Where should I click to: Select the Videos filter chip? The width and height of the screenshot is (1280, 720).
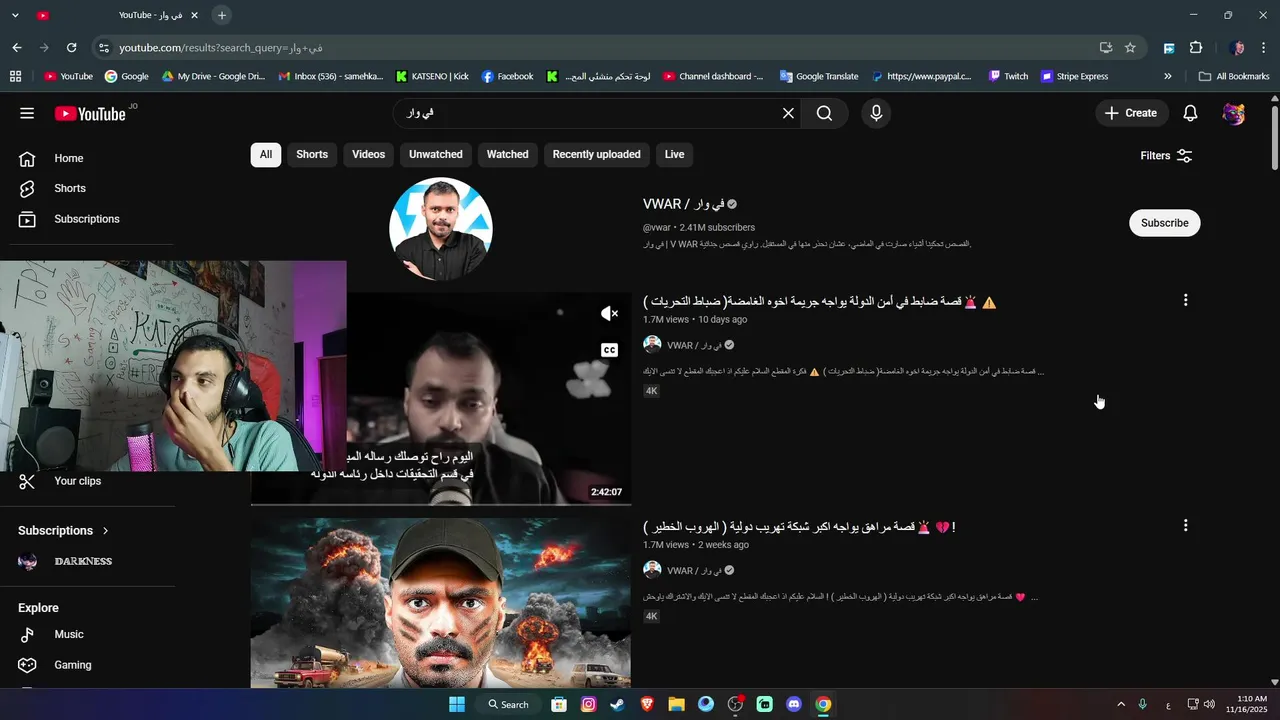[x=368, y=154]
